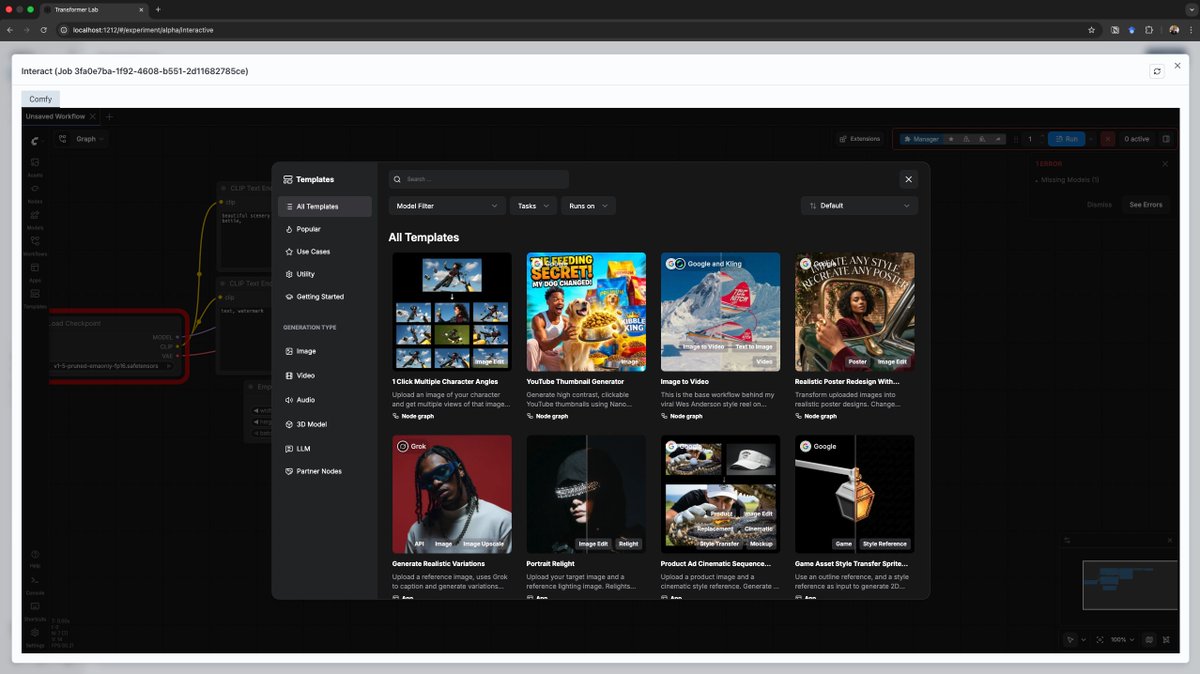Click the ComfyUI logo menu
This screenshot has width=1200, height=674.
click(35, 142)
